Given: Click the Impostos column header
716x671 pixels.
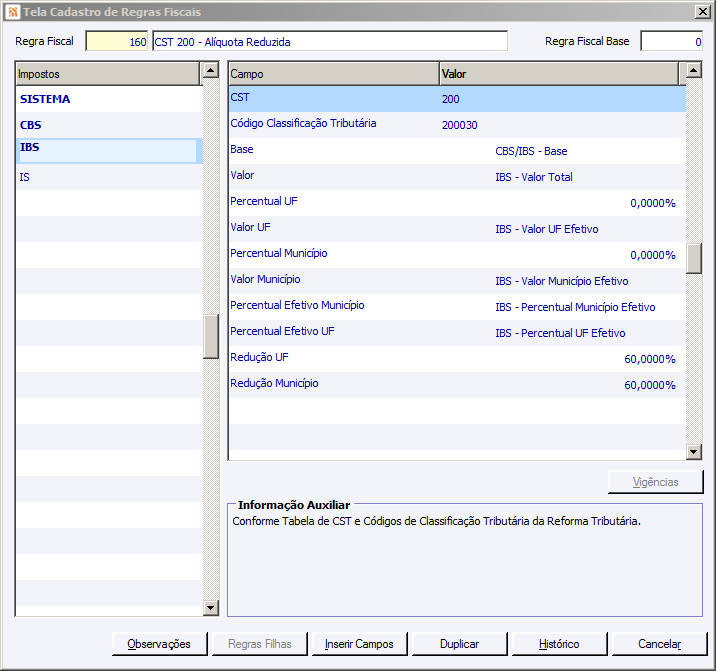Looking at the screenshot, I should pyautogui.click(x=108, y=74).
